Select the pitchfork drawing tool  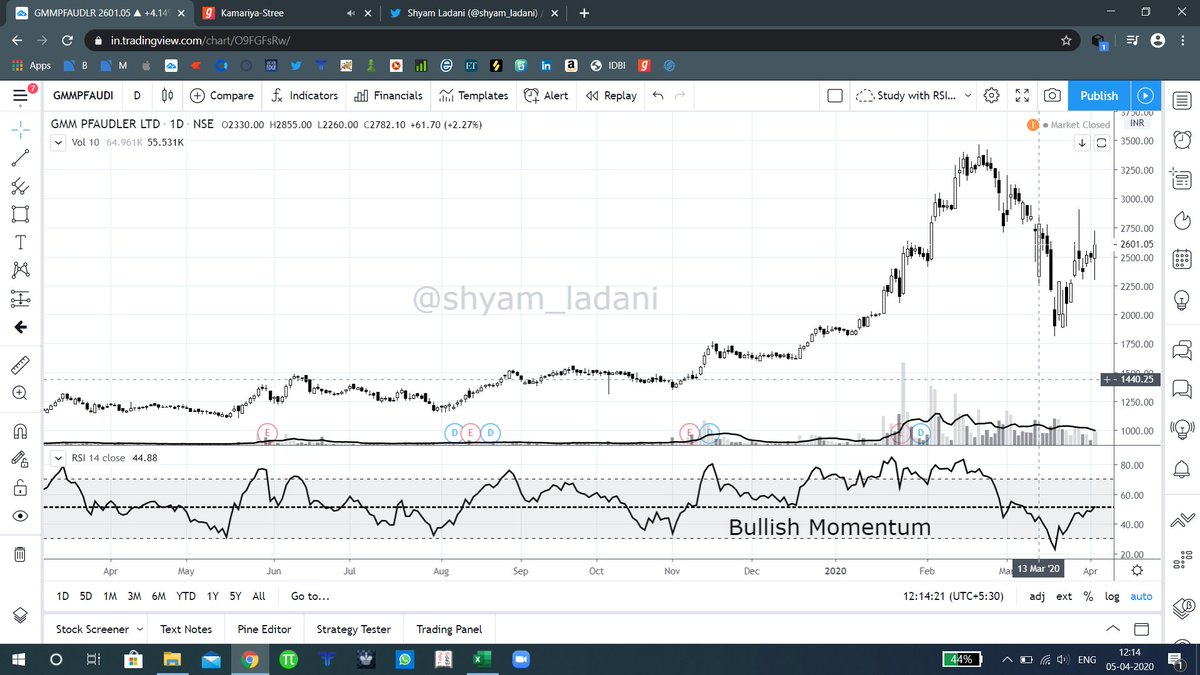19,186
